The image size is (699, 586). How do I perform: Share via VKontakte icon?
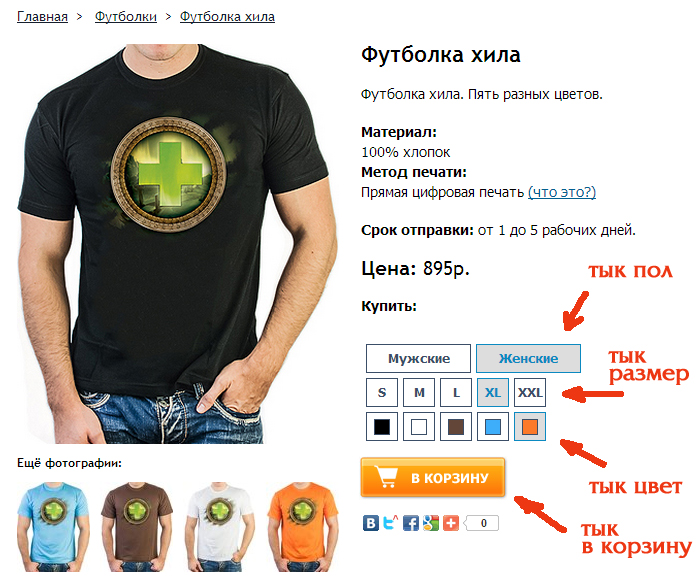(370, 523)
